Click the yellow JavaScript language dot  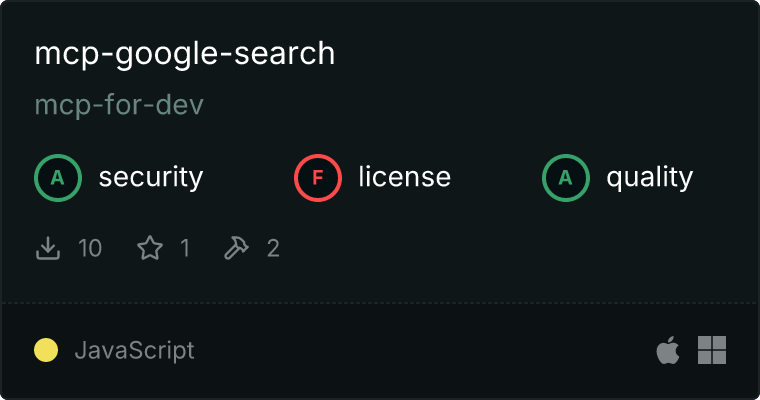click(46, 350)
